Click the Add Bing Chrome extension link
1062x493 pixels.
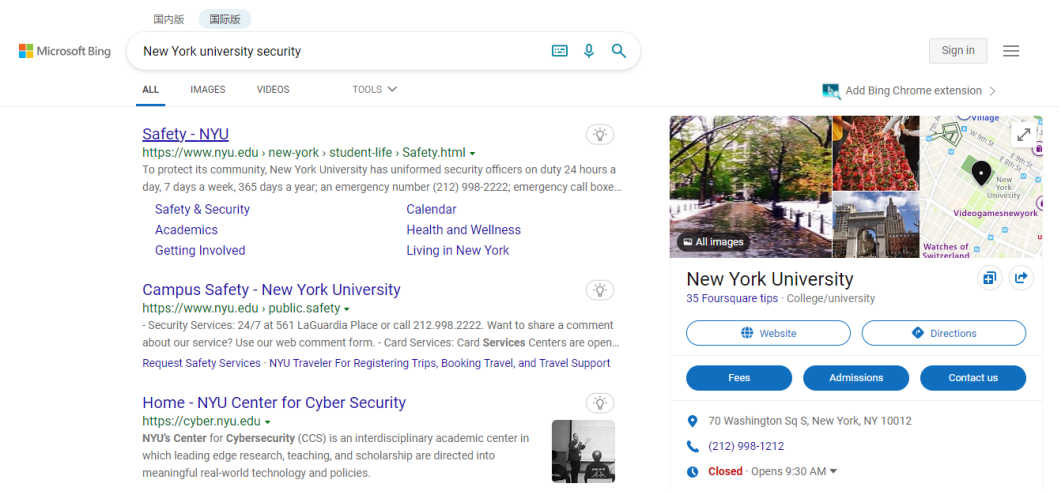click(913, 91)
